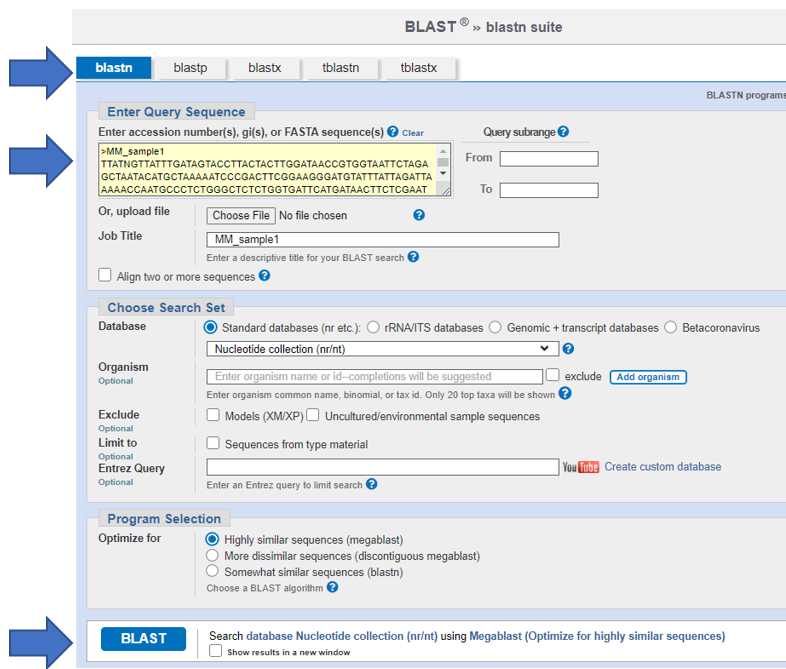Open help icon beside FASTA sequence label
Image resolution: width=786 pixels, height=669 pixels.
click(x=393, y=132)
